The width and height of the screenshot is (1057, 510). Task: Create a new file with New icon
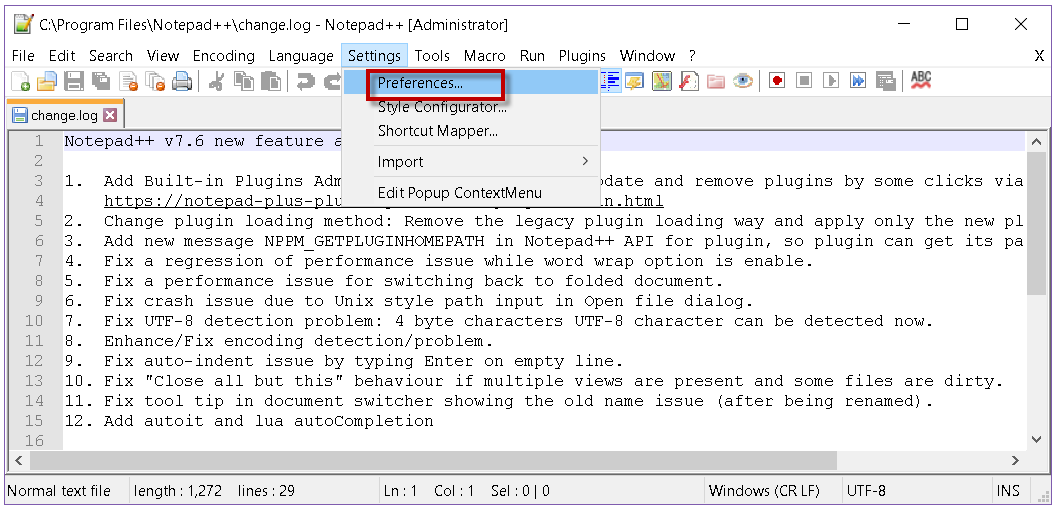[x=20, y=82]
